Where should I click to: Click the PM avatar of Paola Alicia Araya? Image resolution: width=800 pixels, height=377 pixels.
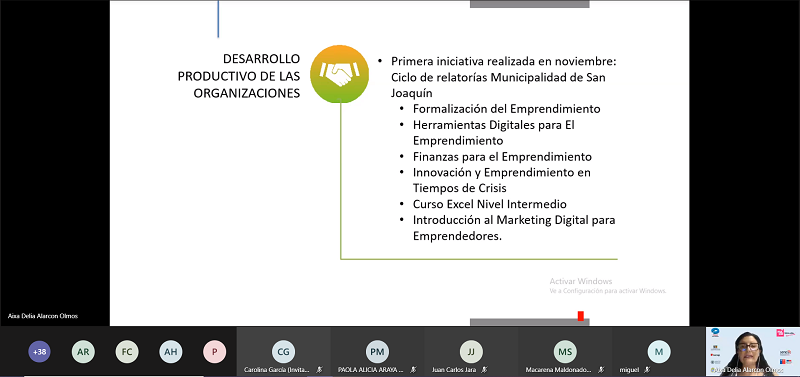pos(377,351)
